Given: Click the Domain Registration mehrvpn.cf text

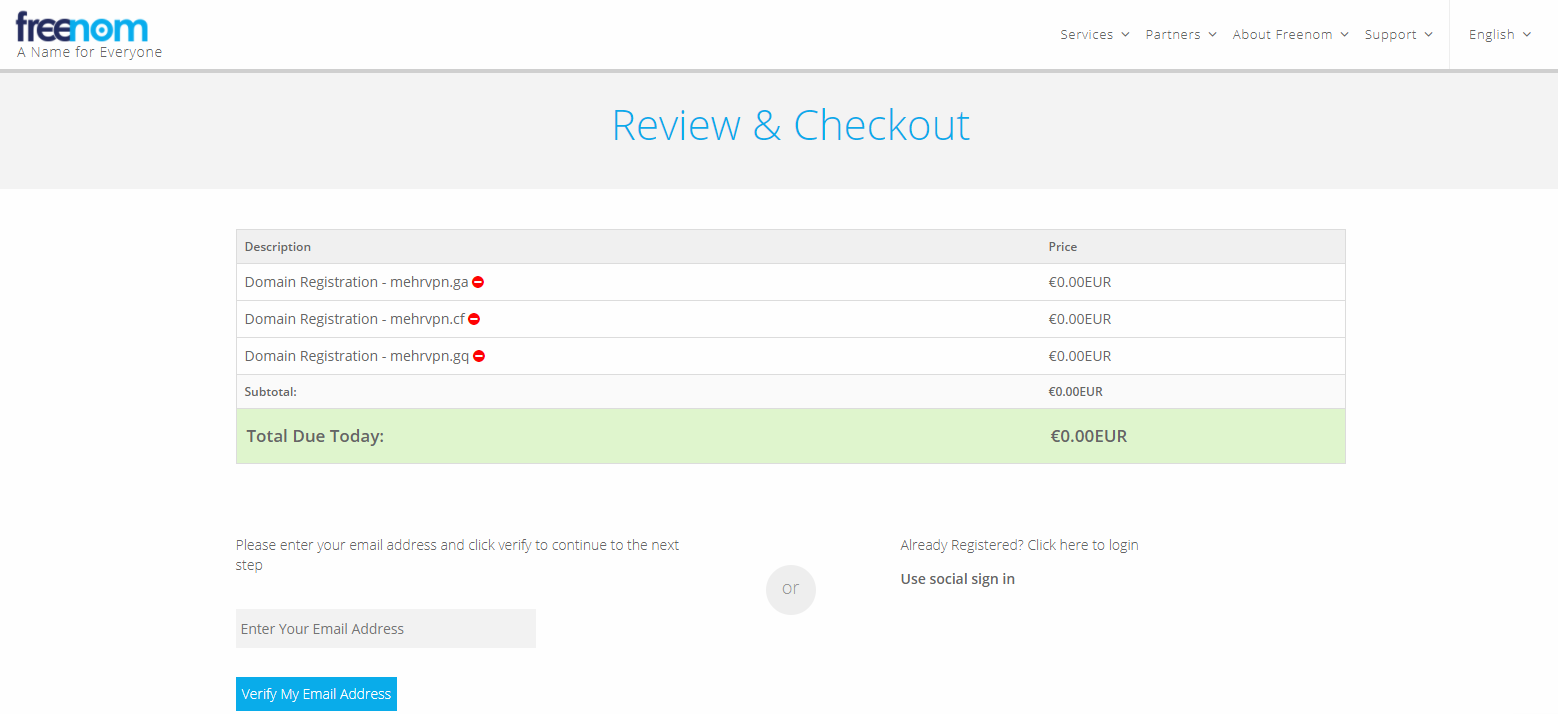Looking at the screenshot, I should tap(354, 319).
